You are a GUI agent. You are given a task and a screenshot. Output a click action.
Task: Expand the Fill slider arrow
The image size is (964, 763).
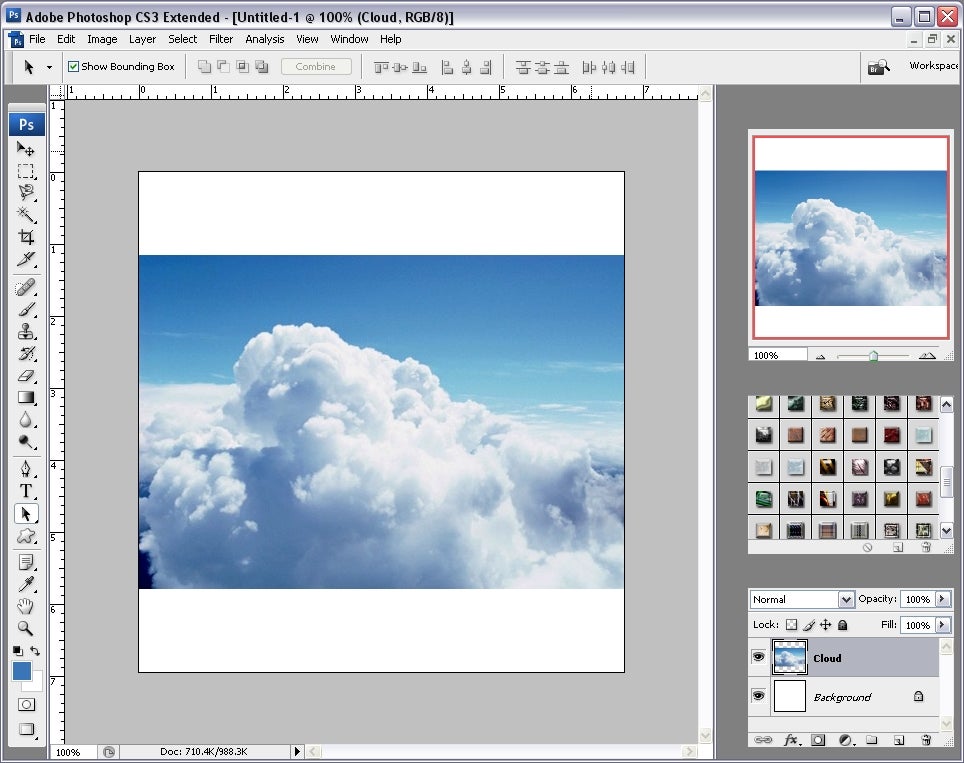pyautogui.click(x=943, y=625)
